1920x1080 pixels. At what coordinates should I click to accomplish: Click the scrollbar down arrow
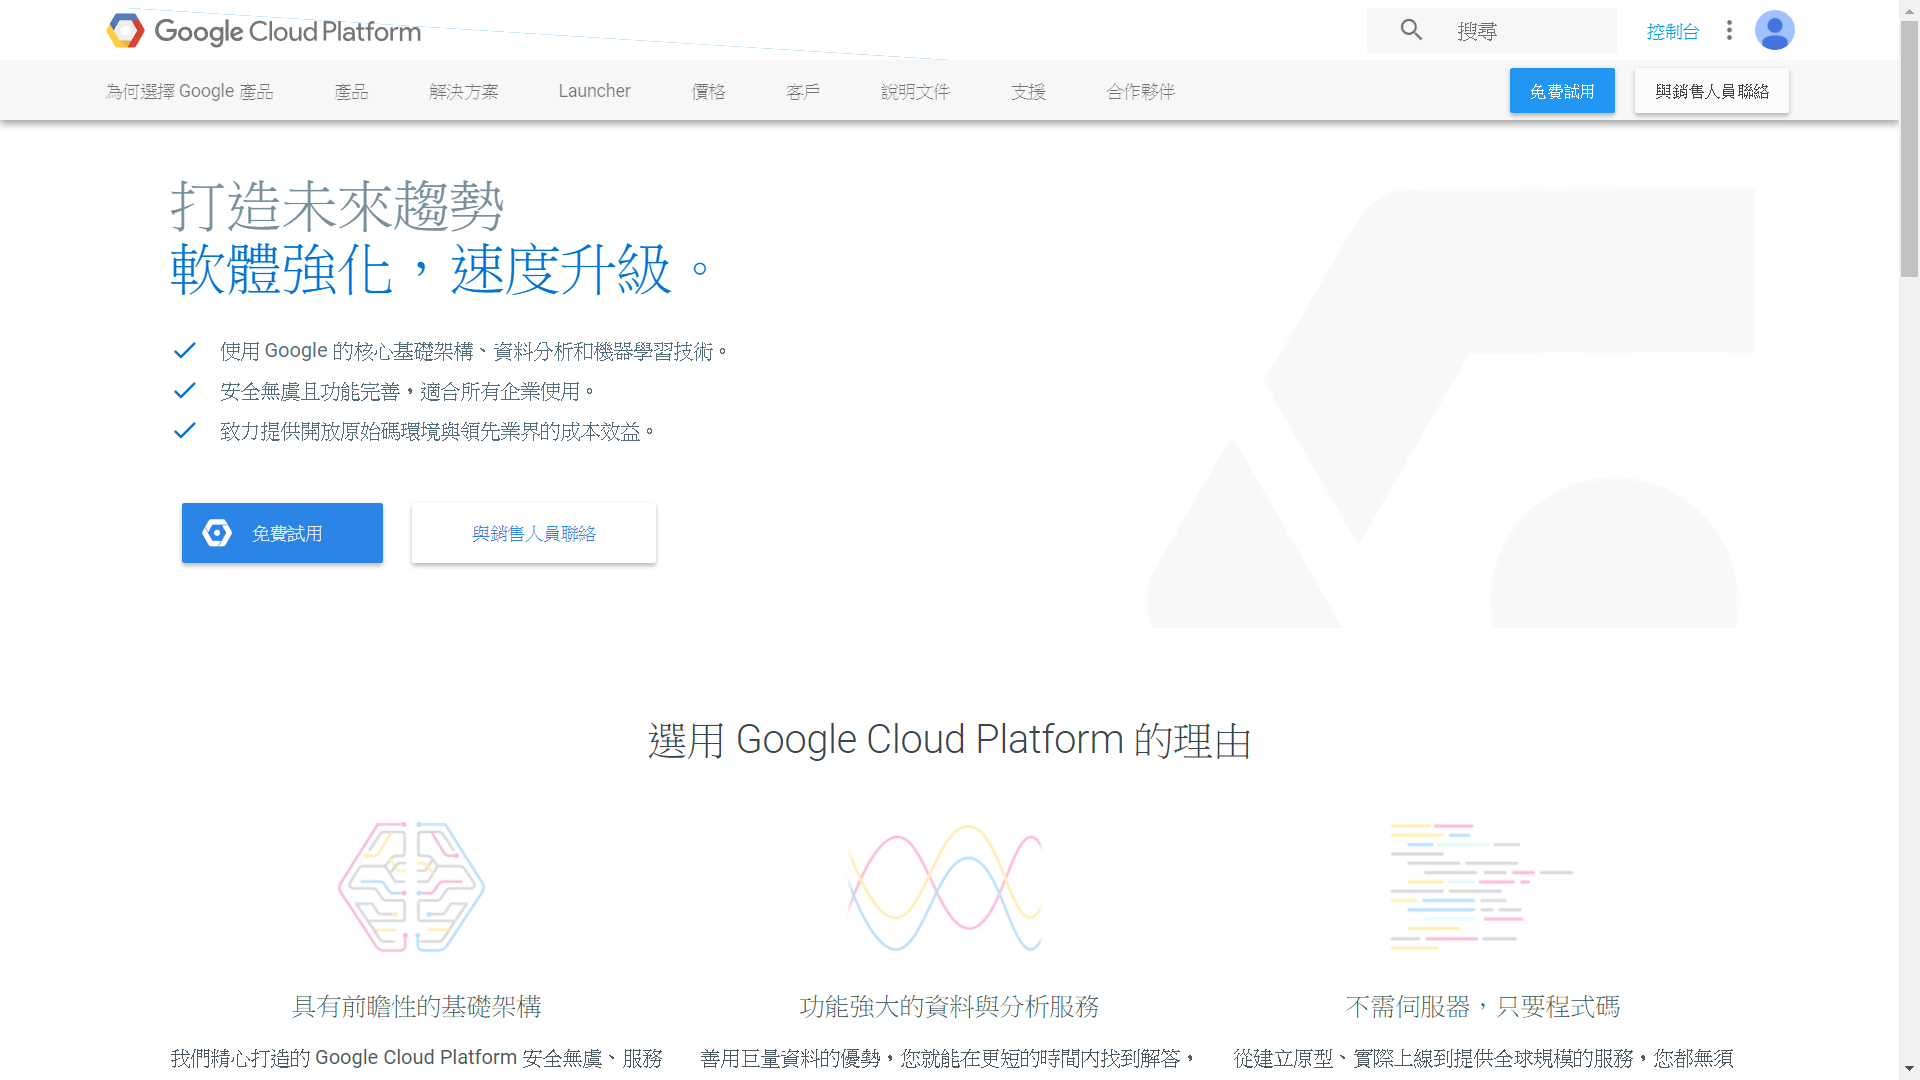pyautogui.click(x=1909, y=1070)
